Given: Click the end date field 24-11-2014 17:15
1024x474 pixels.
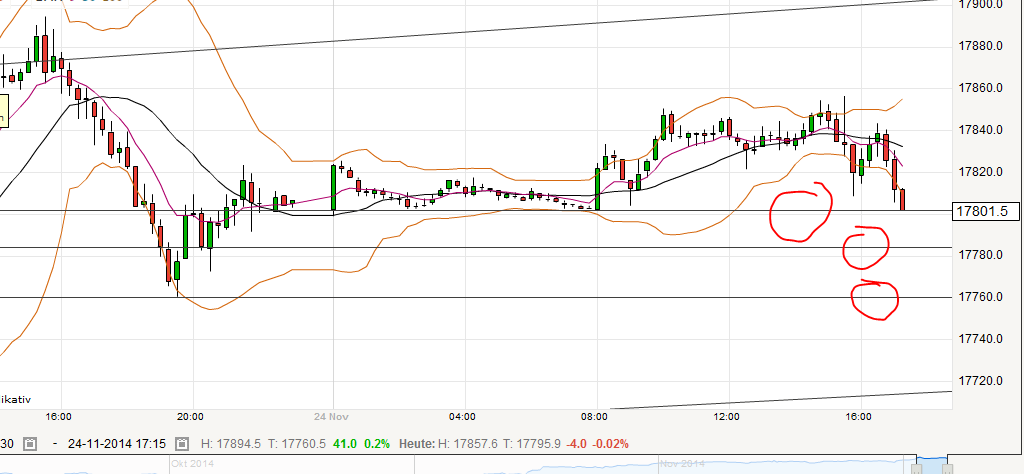Looking at the screenshot, I should (116, 444).
